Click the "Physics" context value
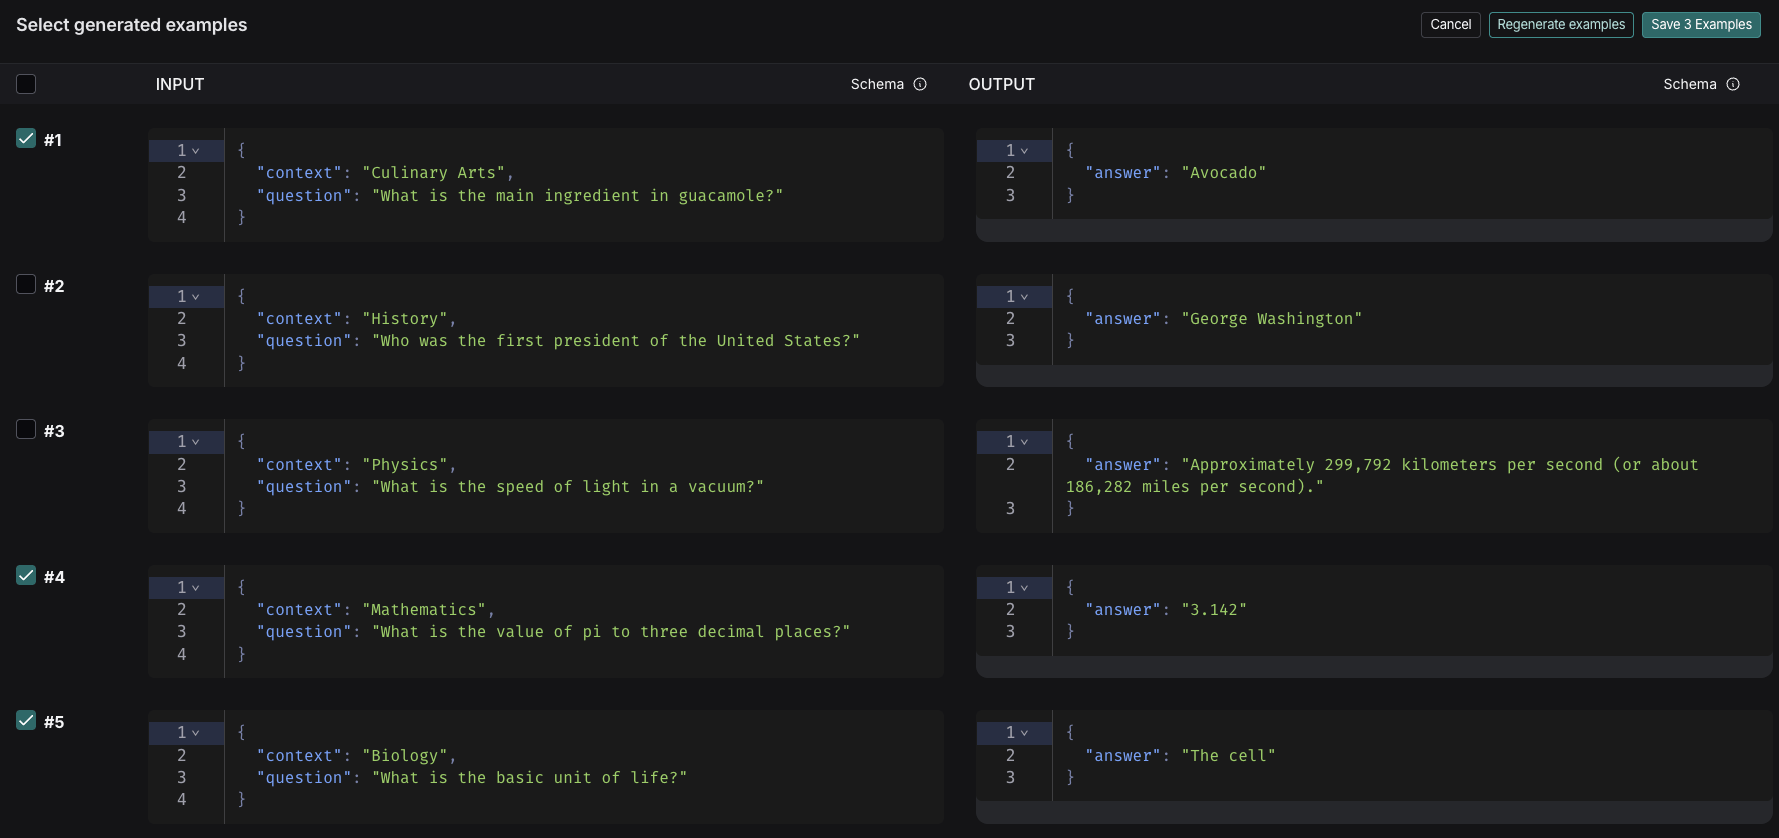This screenshot has height=838, width=1779. 404,465
